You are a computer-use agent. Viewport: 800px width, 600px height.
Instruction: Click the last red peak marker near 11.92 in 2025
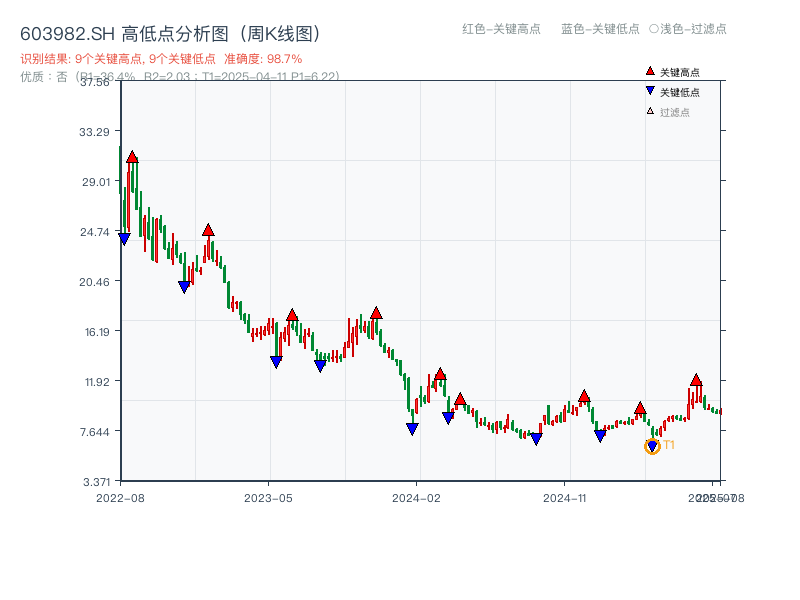696,380
